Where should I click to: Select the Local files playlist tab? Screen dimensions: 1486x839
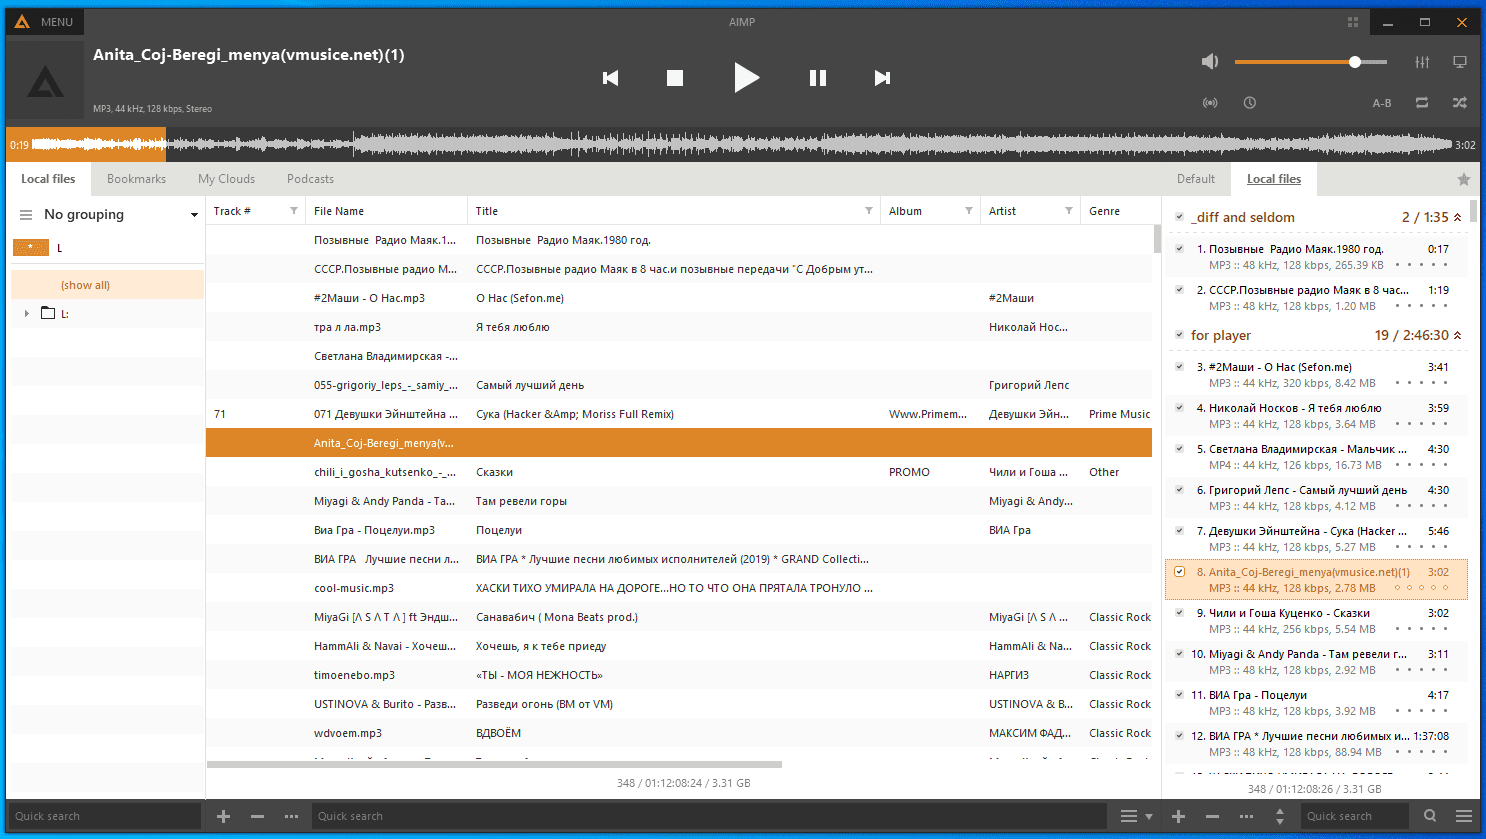point(1274,179)
